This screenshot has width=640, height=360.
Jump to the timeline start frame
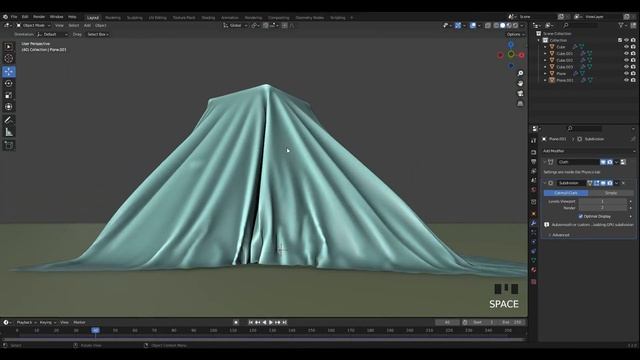pos(251,322)
